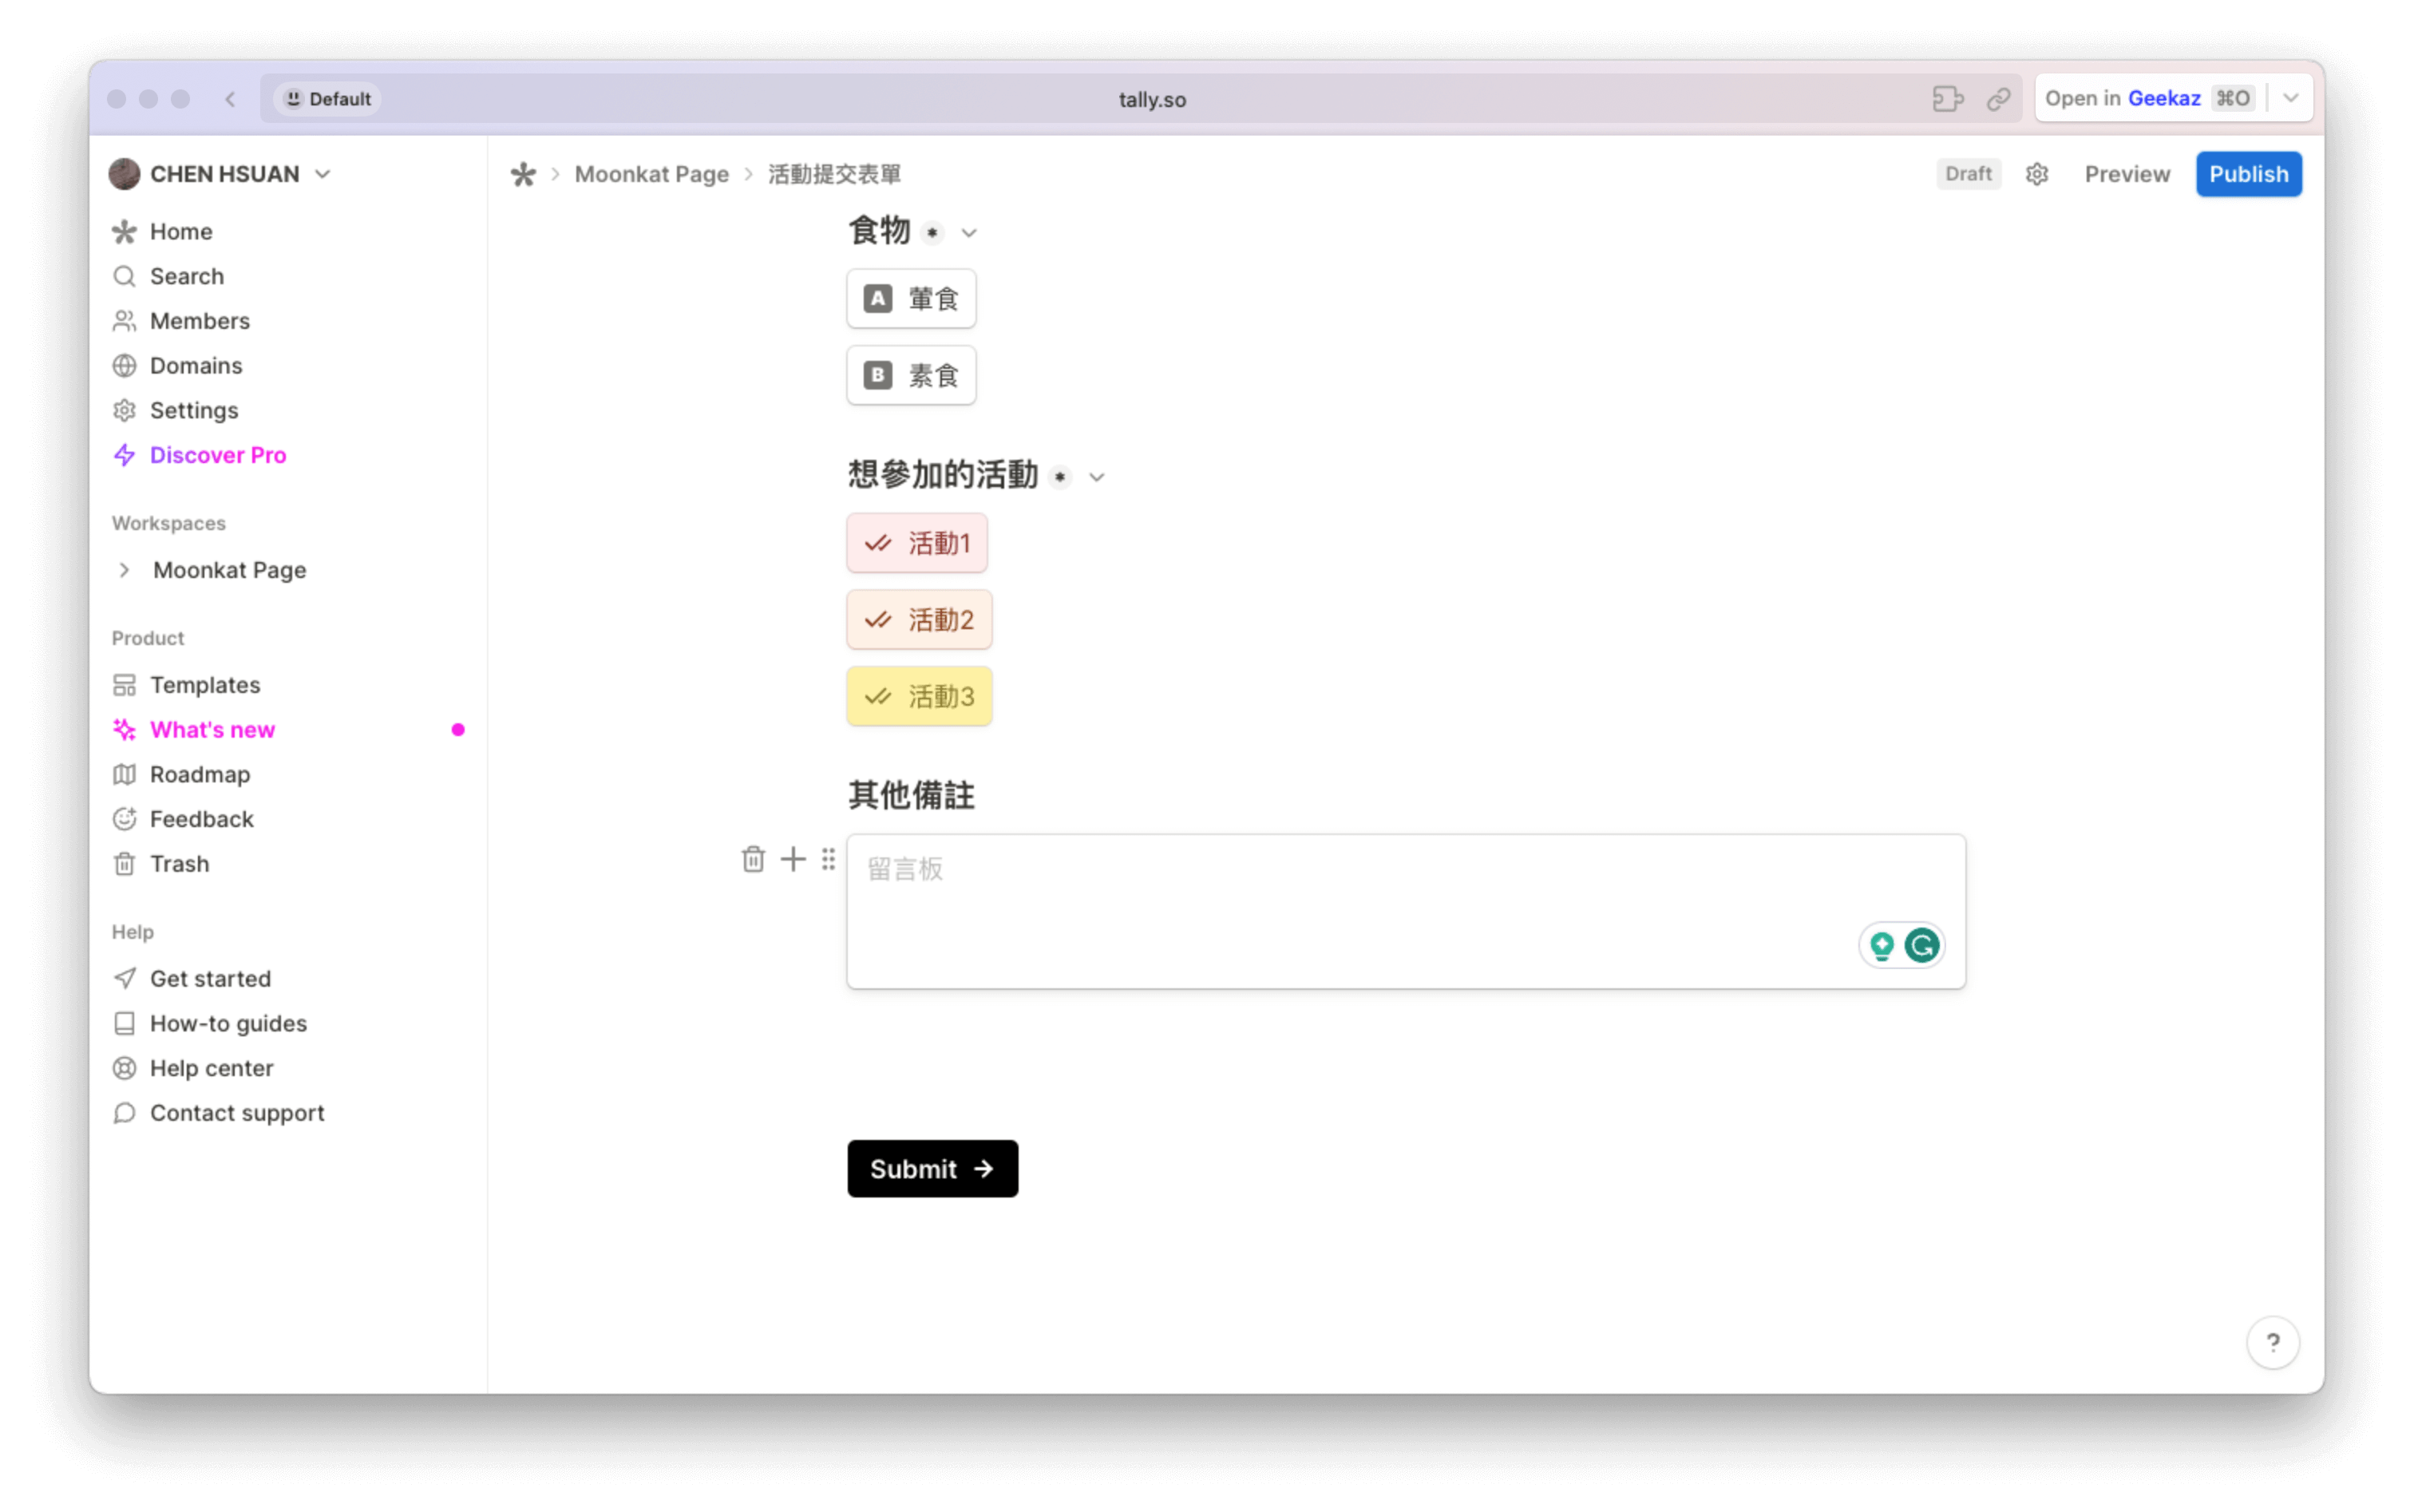
Task: Click the extension puzzle icon in the title bar
Action: point(1947,98)
